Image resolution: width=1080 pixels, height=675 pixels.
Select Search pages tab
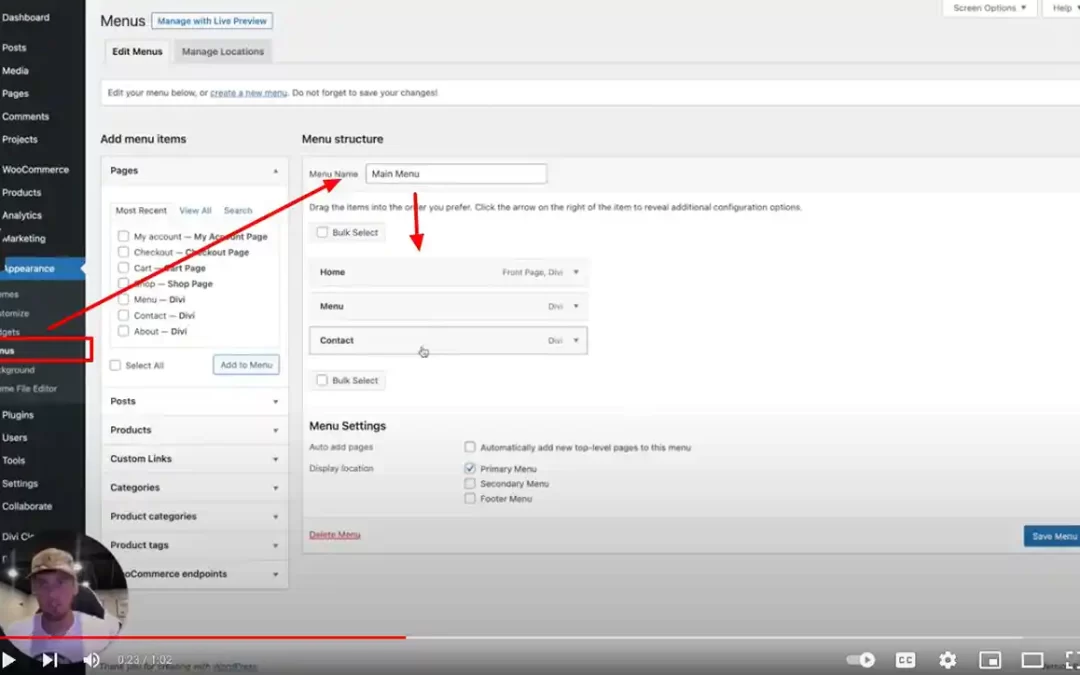[x=238, y=211]
